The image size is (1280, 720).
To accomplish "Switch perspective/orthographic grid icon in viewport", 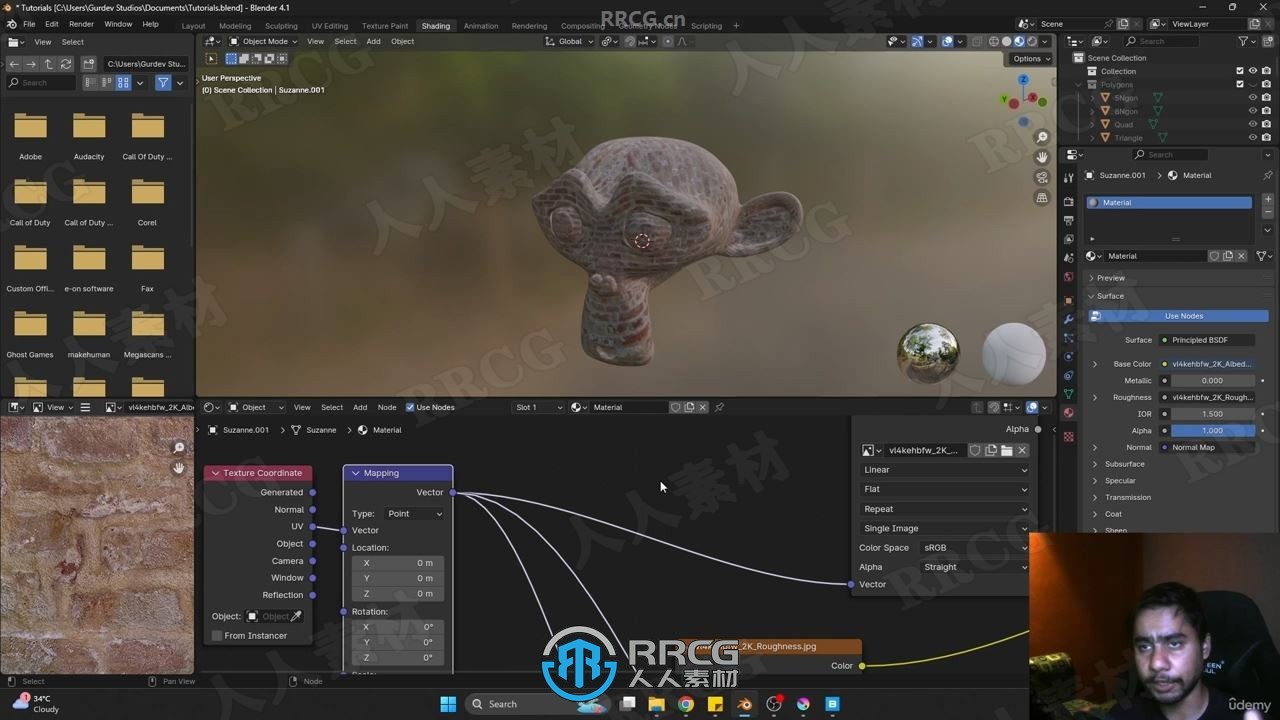I will [1042, 198].
